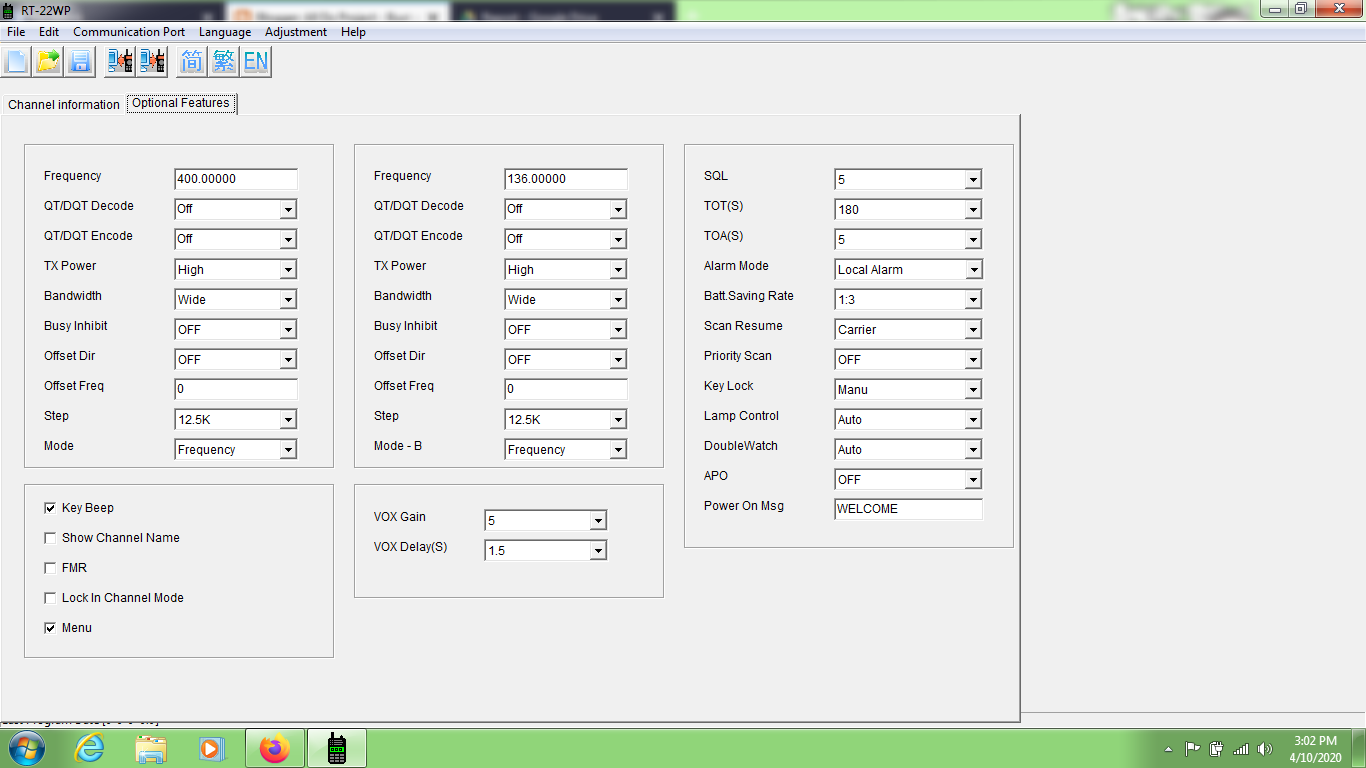Viewport: 1366px width, 768px height.
Task: Uncheck the Menu checkbox
Action: point(50,628)
